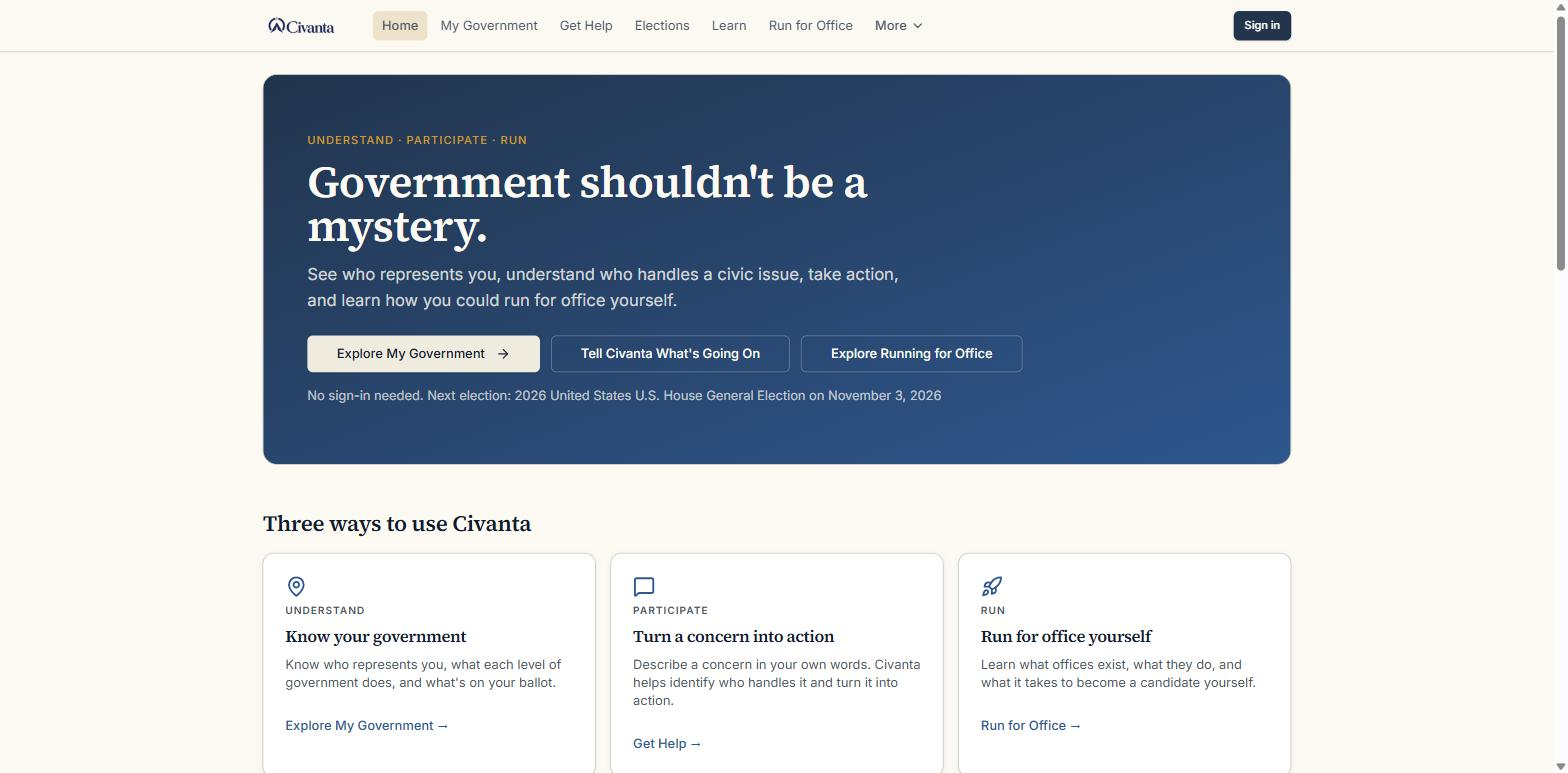Click the 'Three ways to use Civanta' heading
The image size is (1568, 773).
click(x=397, y=524)
